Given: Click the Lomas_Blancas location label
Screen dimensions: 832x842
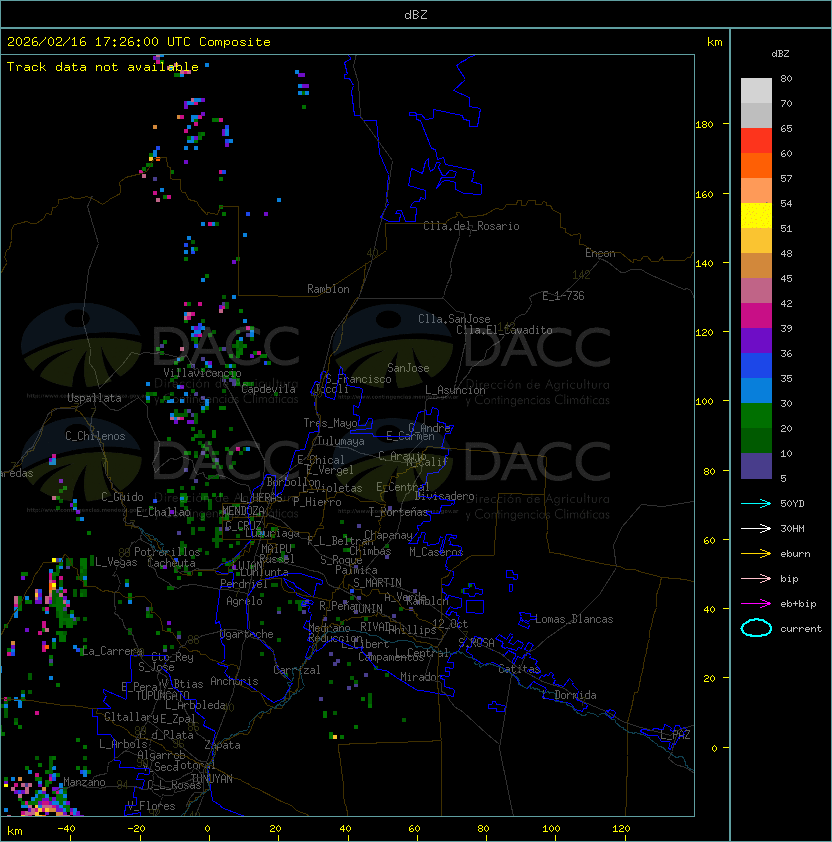Looking at the screenshot, I should [574, 619].
